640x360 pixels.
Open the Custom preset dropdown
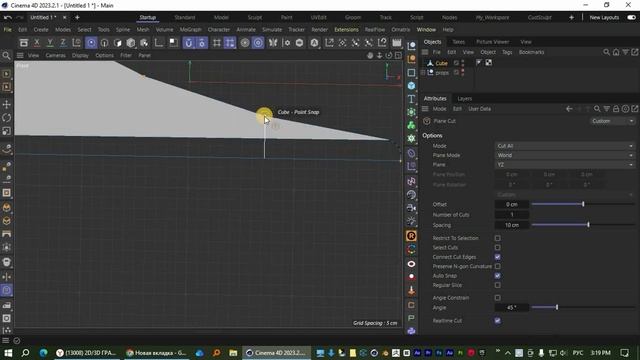coord(613,121)
